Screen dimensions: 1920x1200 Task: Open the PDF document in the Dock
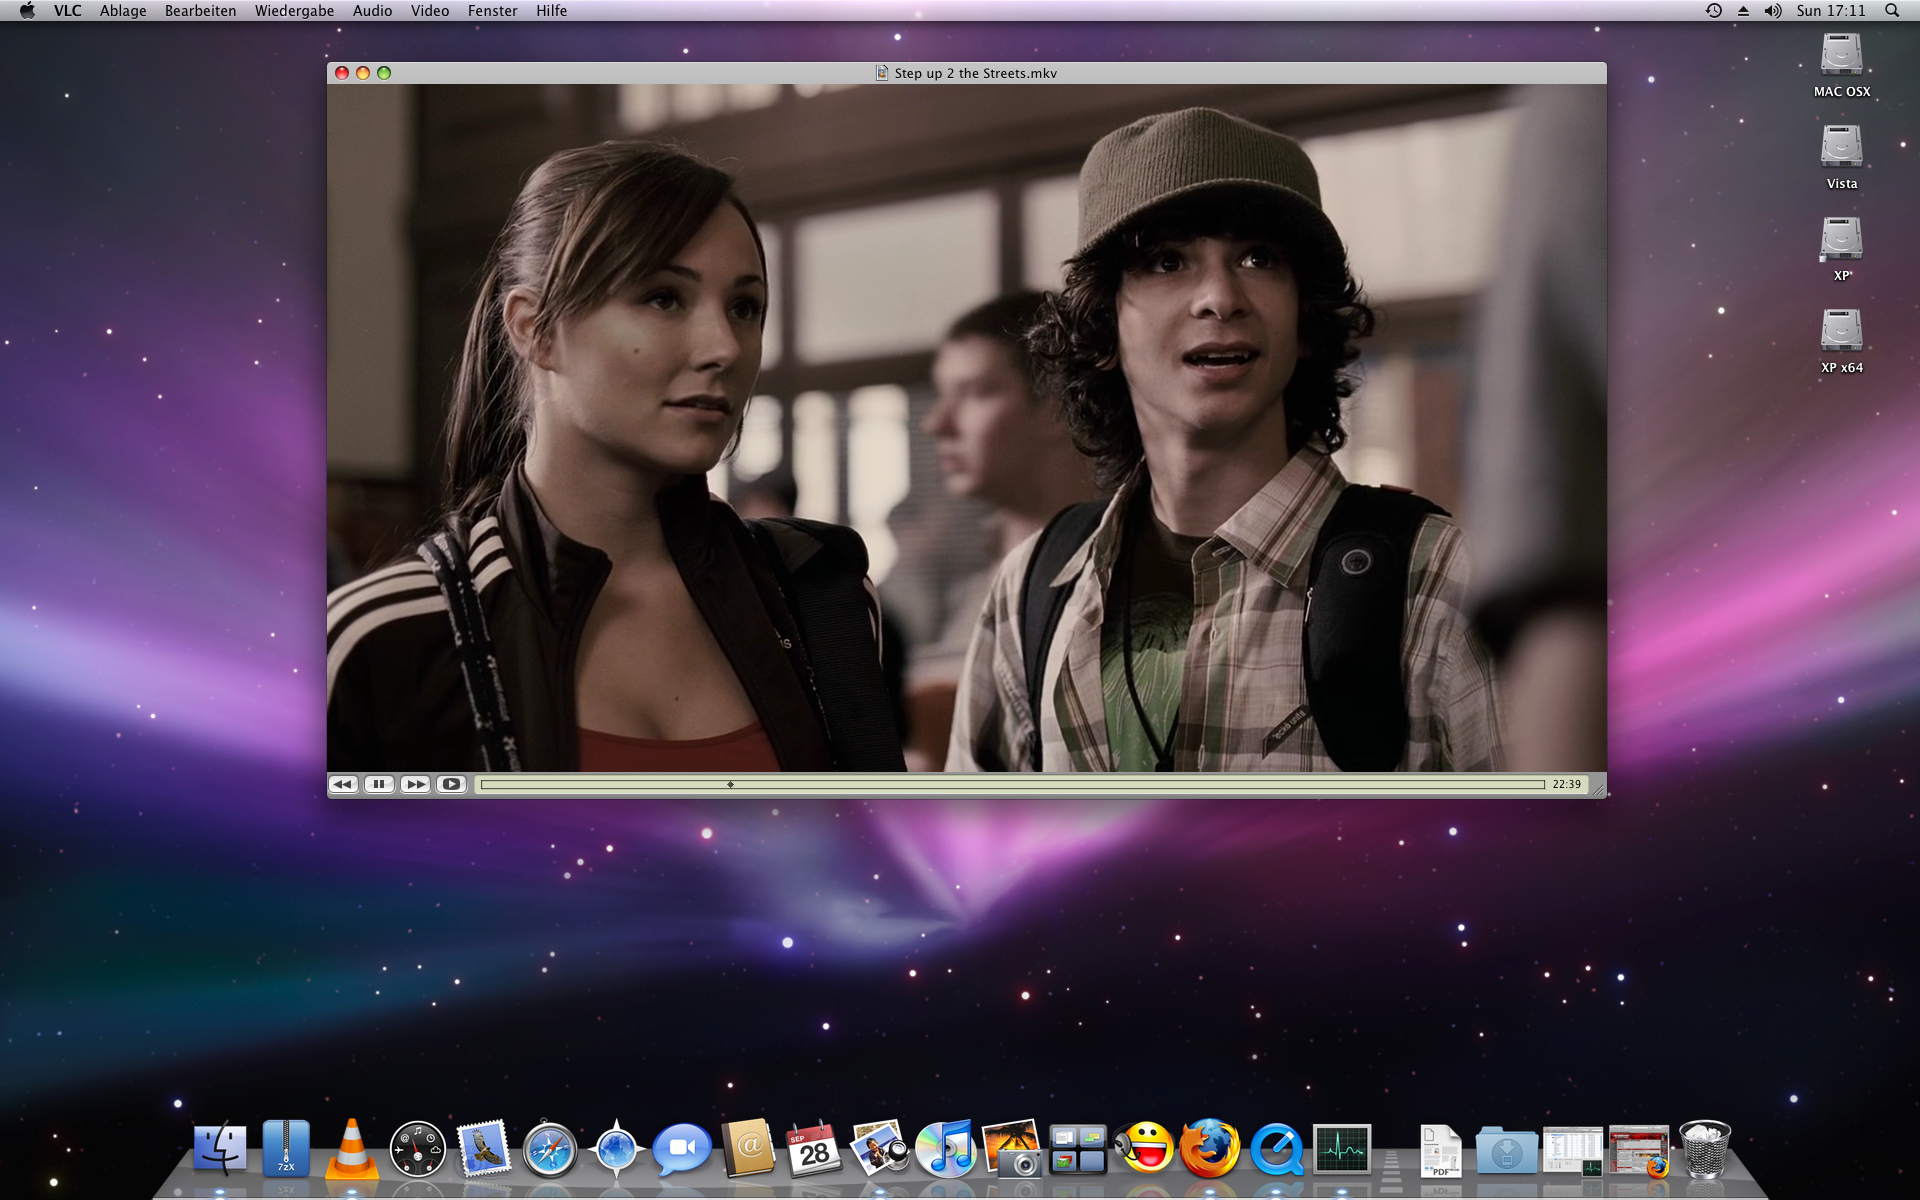(1440, 1150)
